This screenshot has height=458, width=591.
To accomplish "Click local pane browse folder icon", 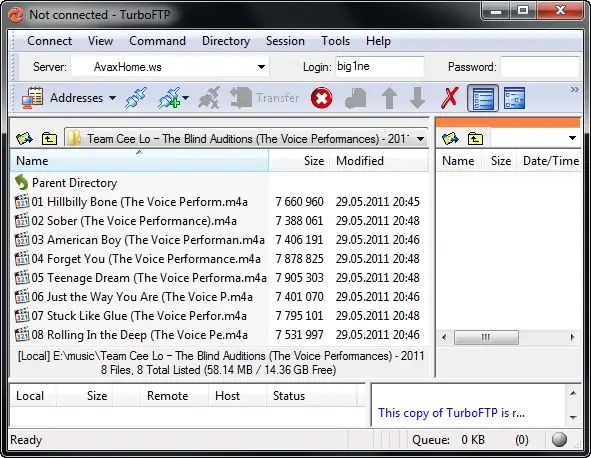I will pos(24,139).
